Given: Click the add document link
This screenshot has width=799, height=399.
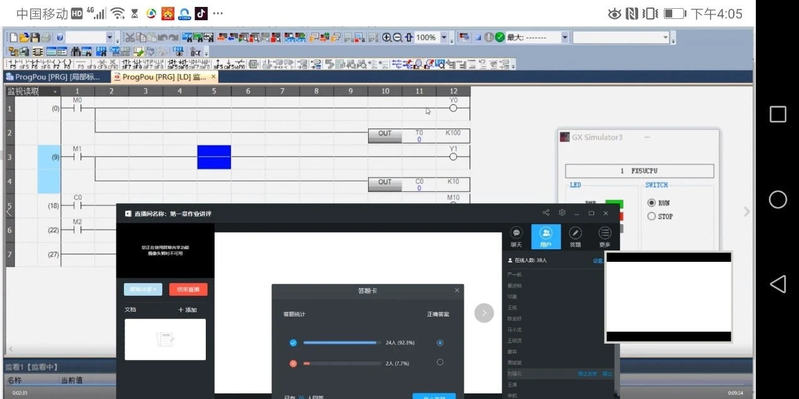Looking at the screenshot, I should pos(188,309).
